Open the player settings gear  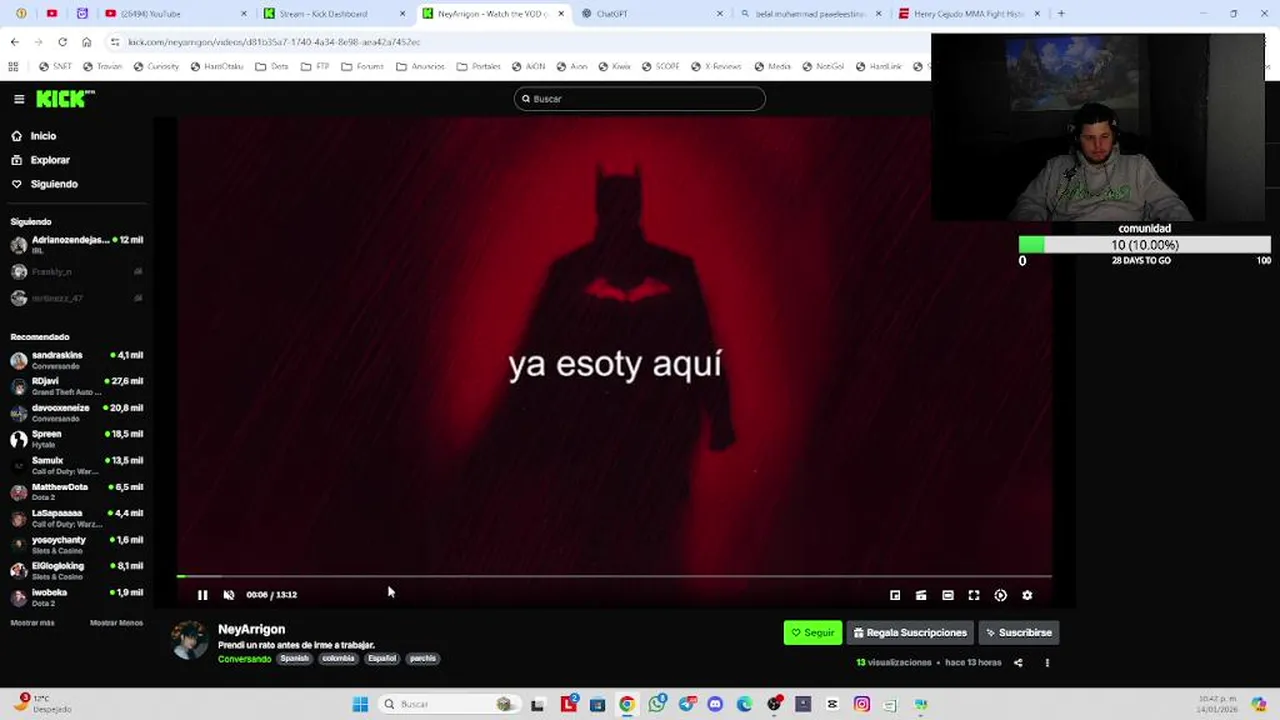(1027, 595)
